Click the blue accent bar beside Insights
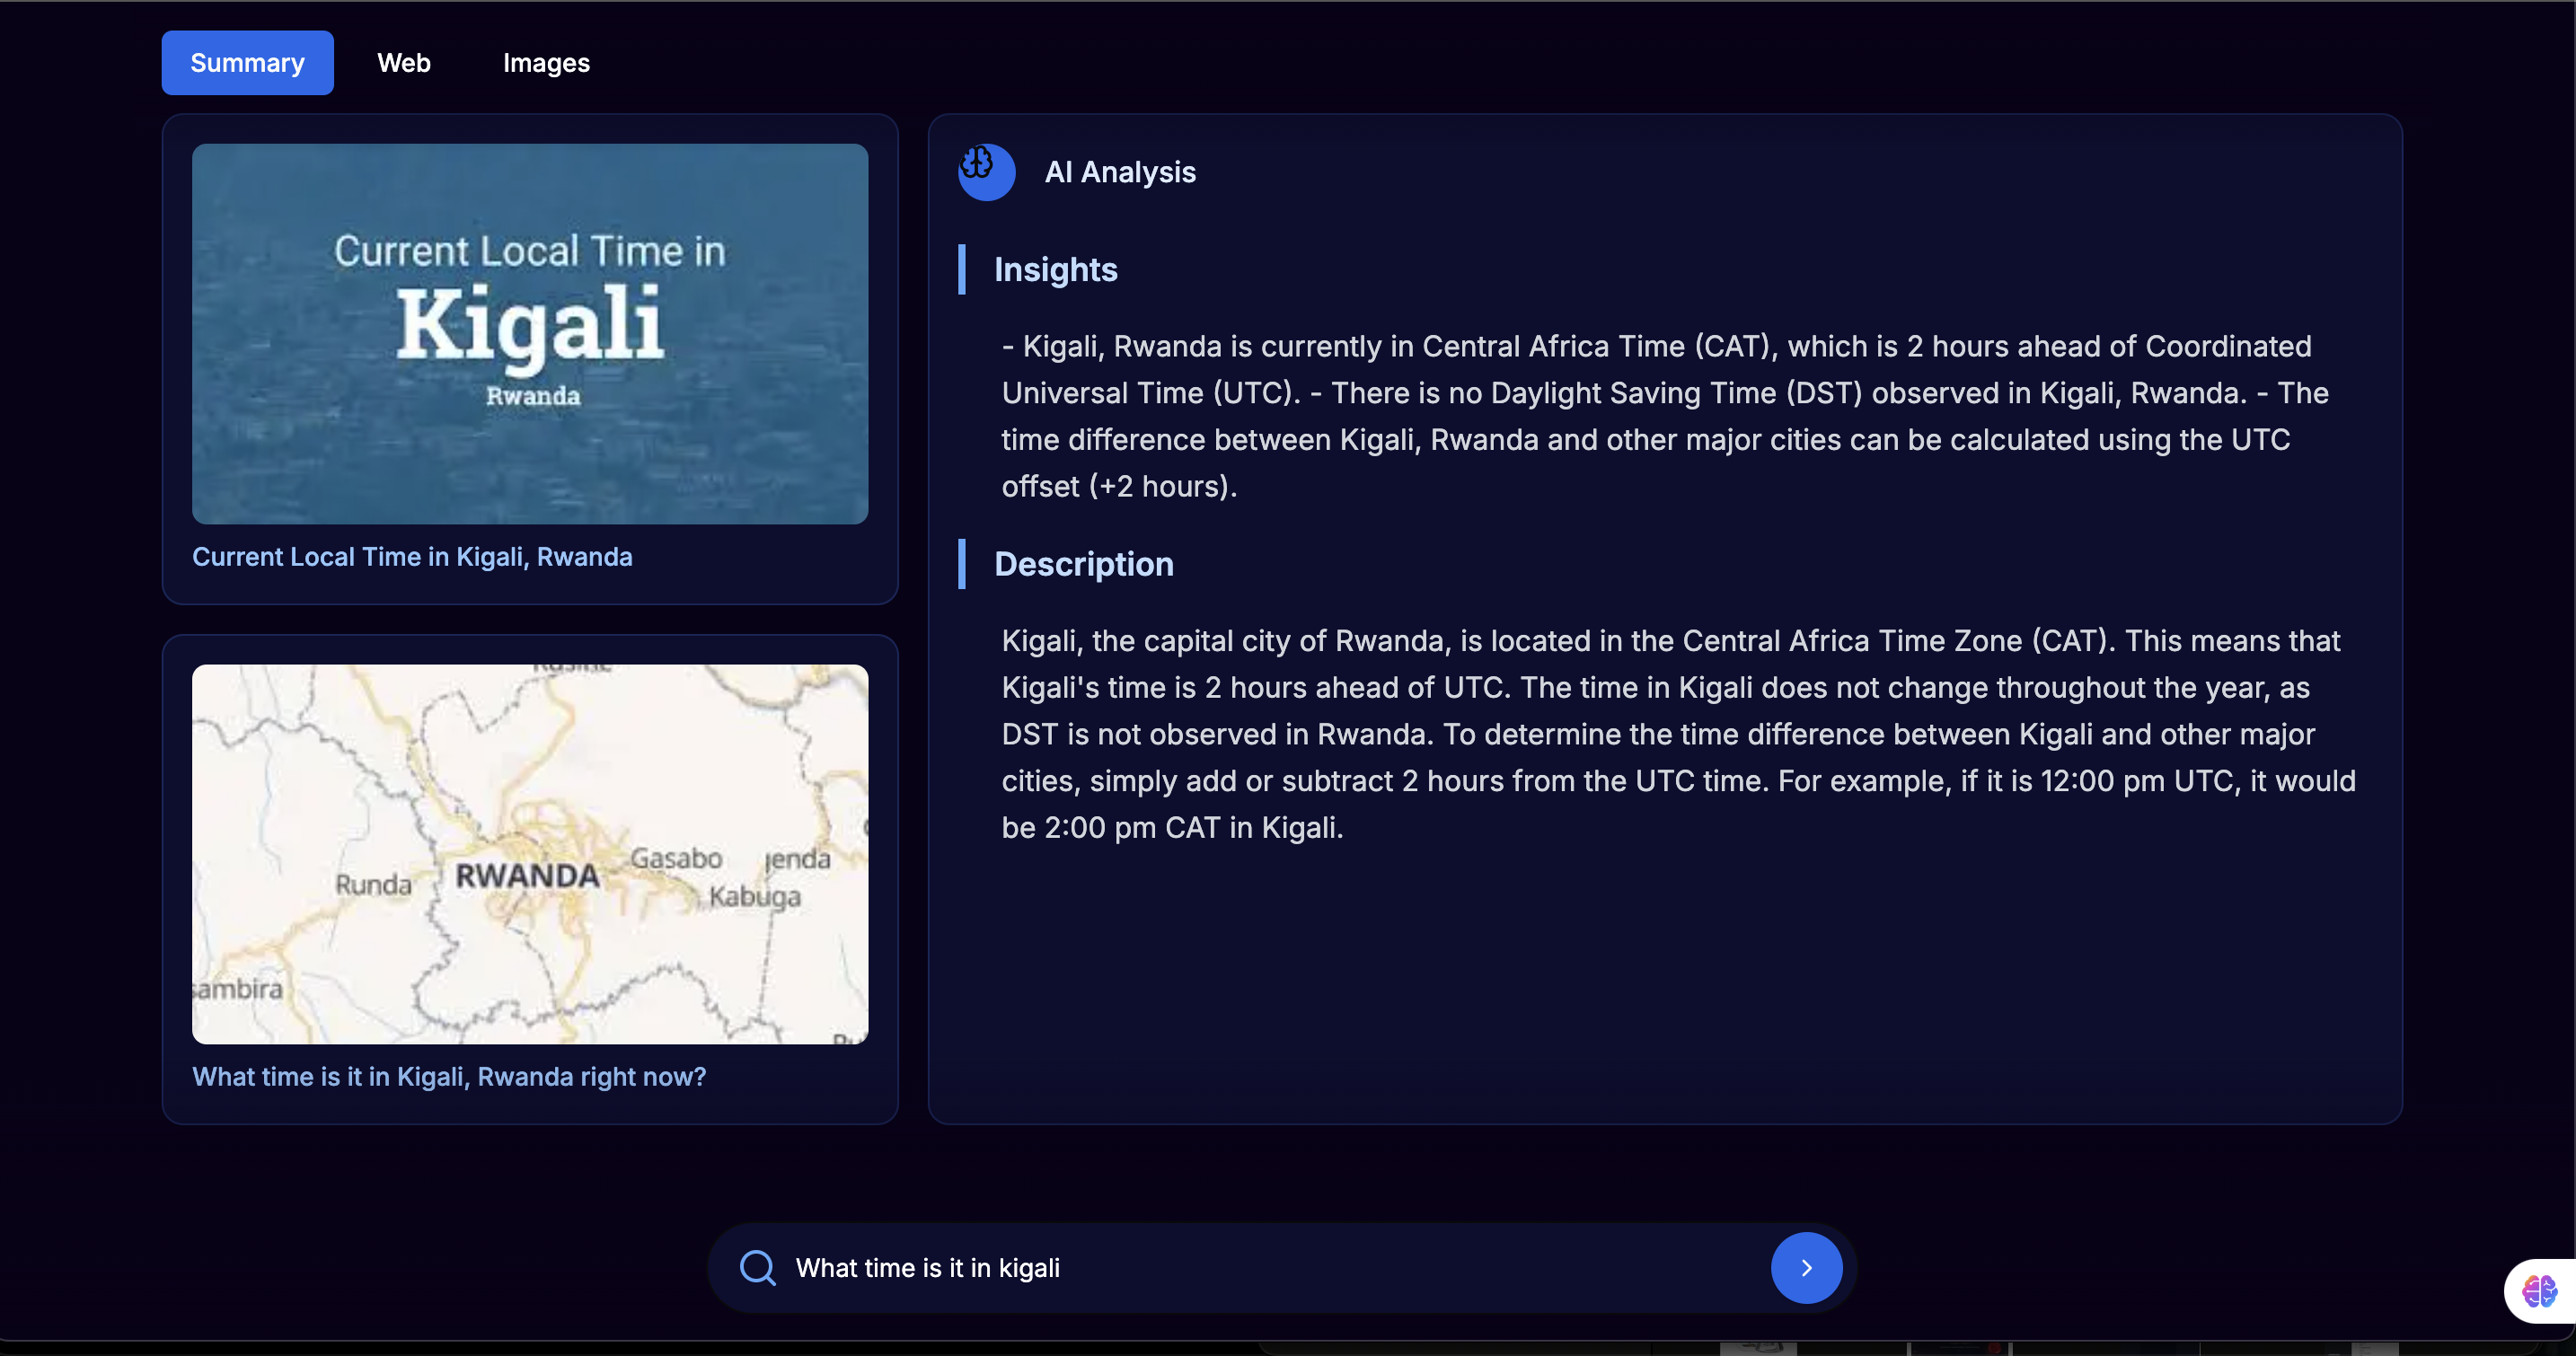Viewport: 2576px width, 1356px height. [962, 270]
